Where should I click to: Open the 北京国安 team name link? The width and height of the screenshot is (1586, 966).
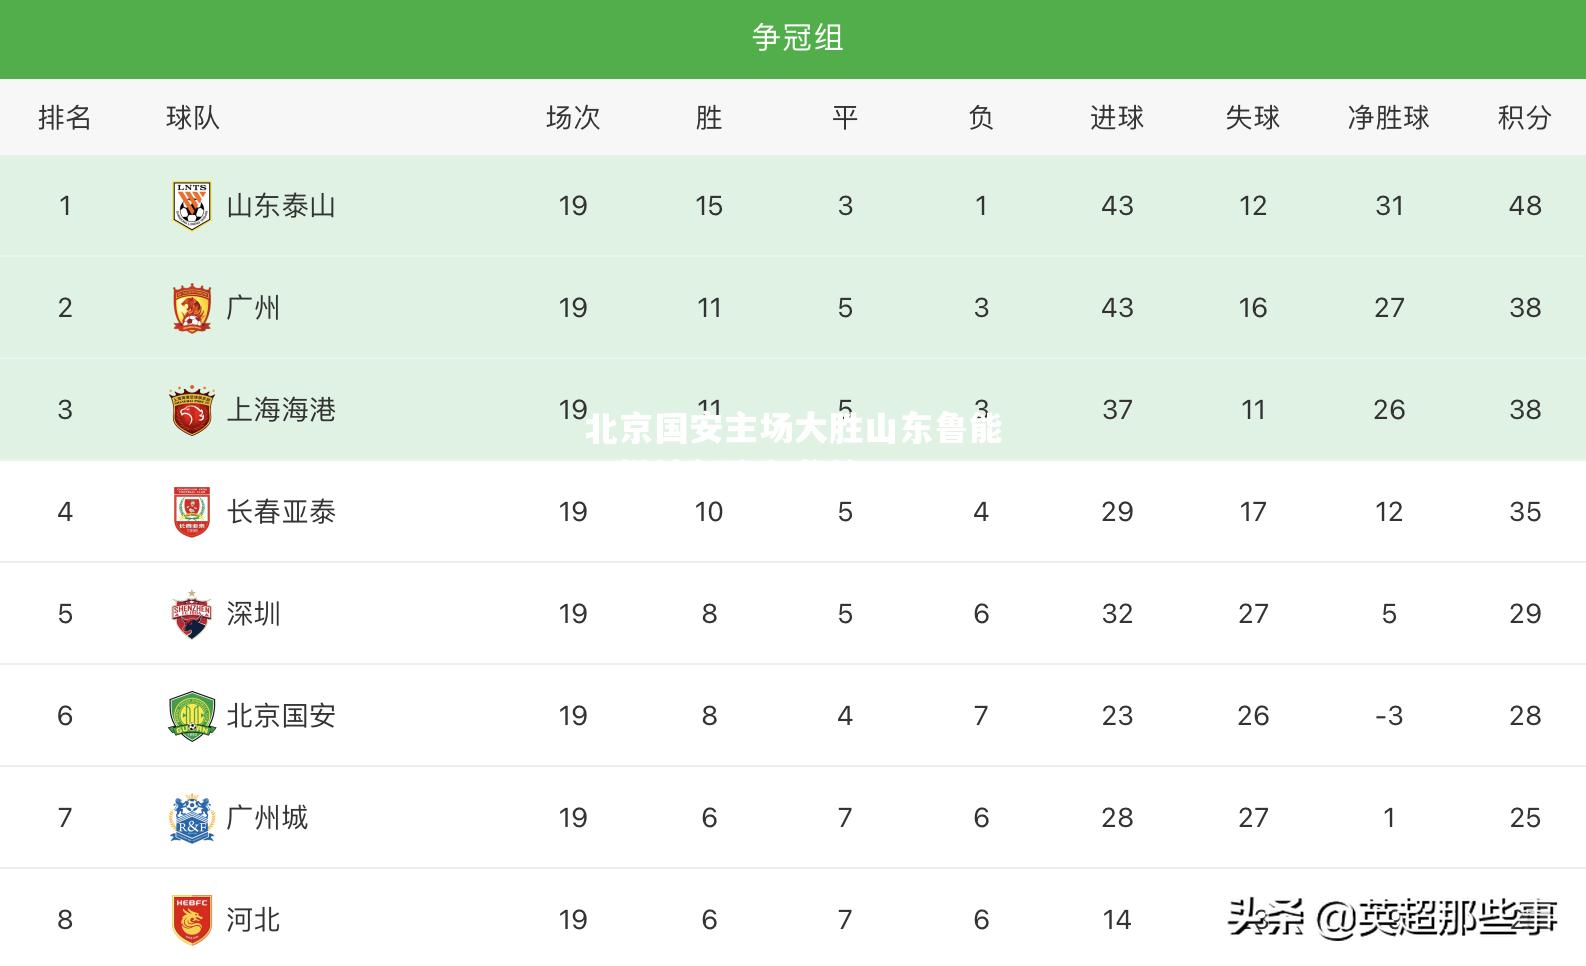point(281,716)
